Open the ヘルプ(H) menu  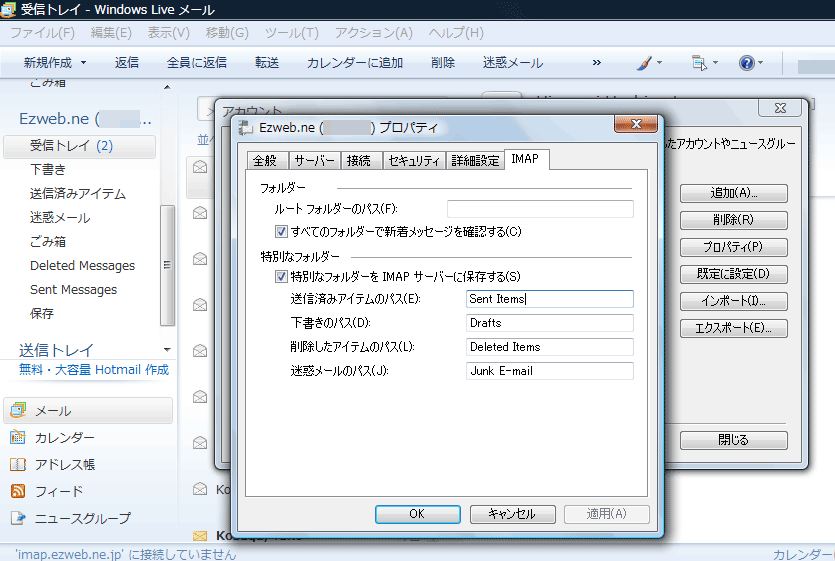coord(456,33)
